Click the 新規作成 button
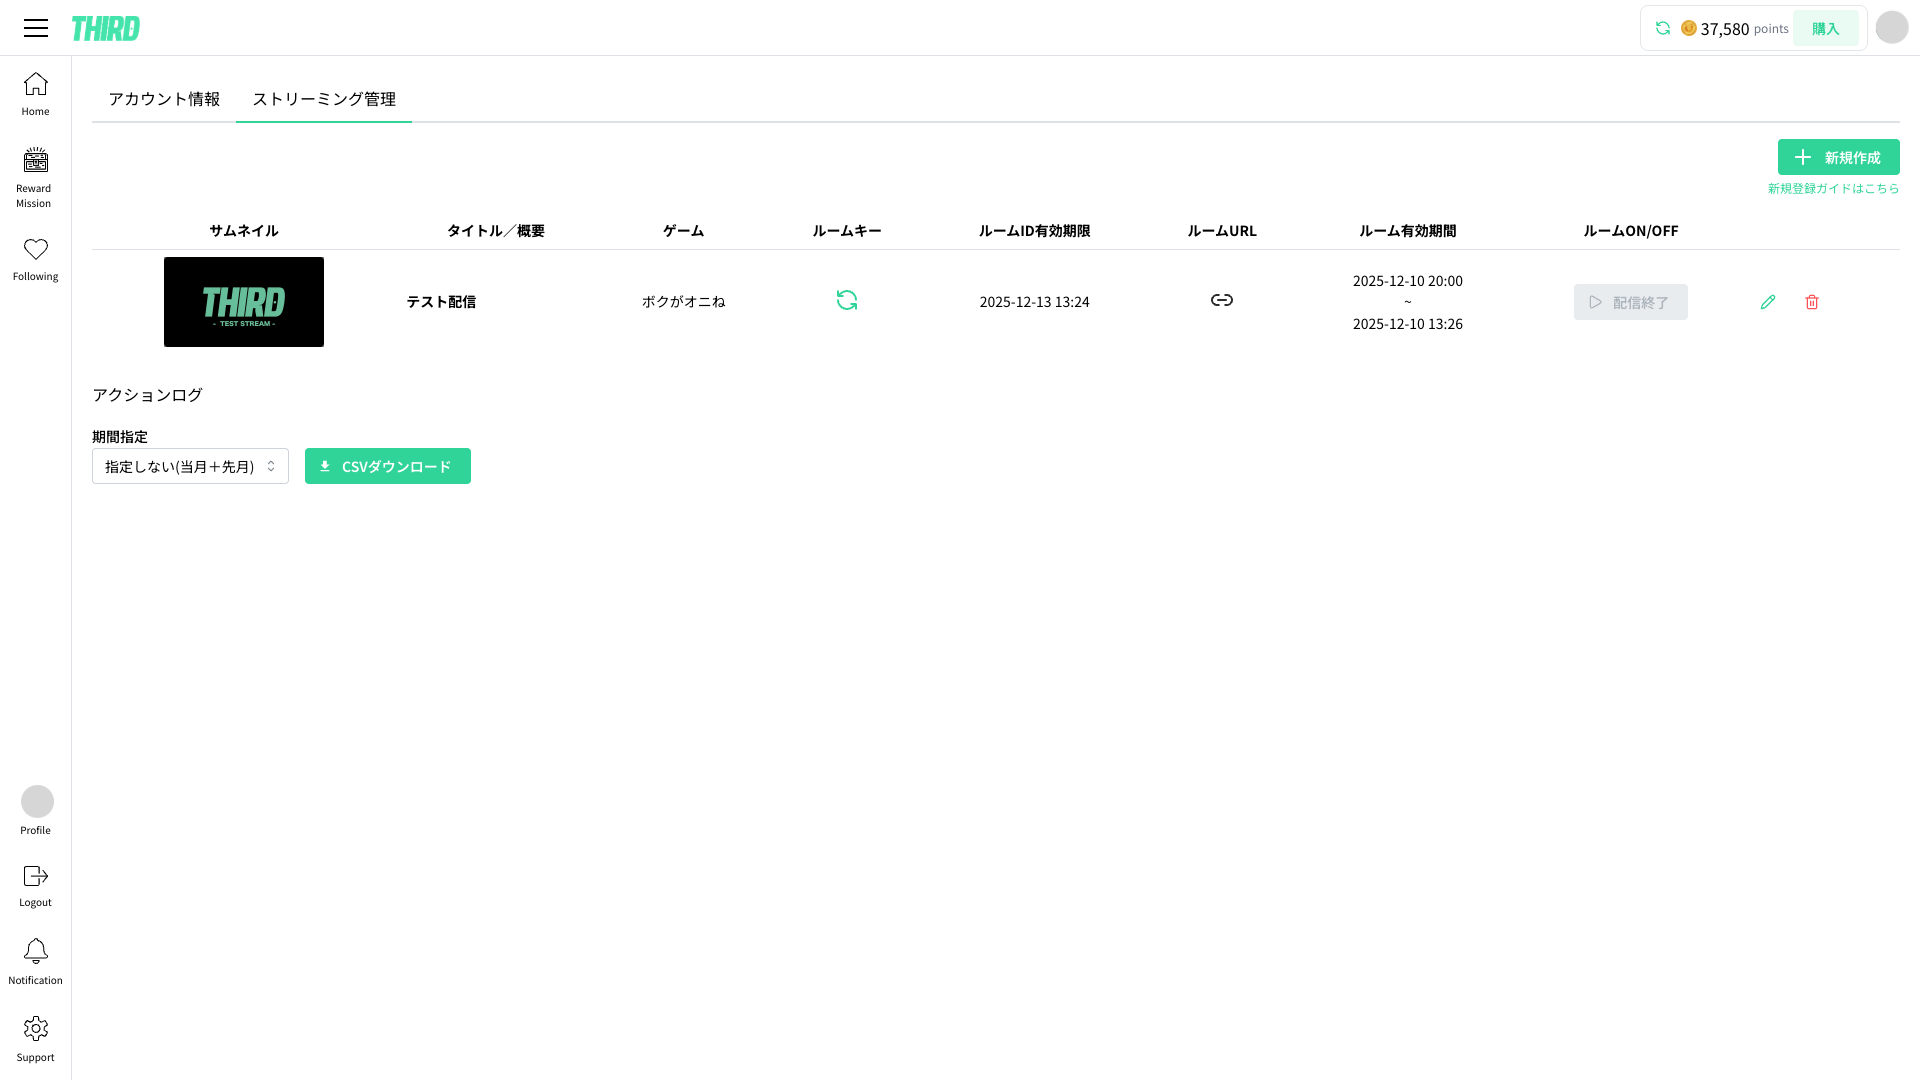The height and width of the screenshot is (1080, 1920). (x=1838, y=157)
